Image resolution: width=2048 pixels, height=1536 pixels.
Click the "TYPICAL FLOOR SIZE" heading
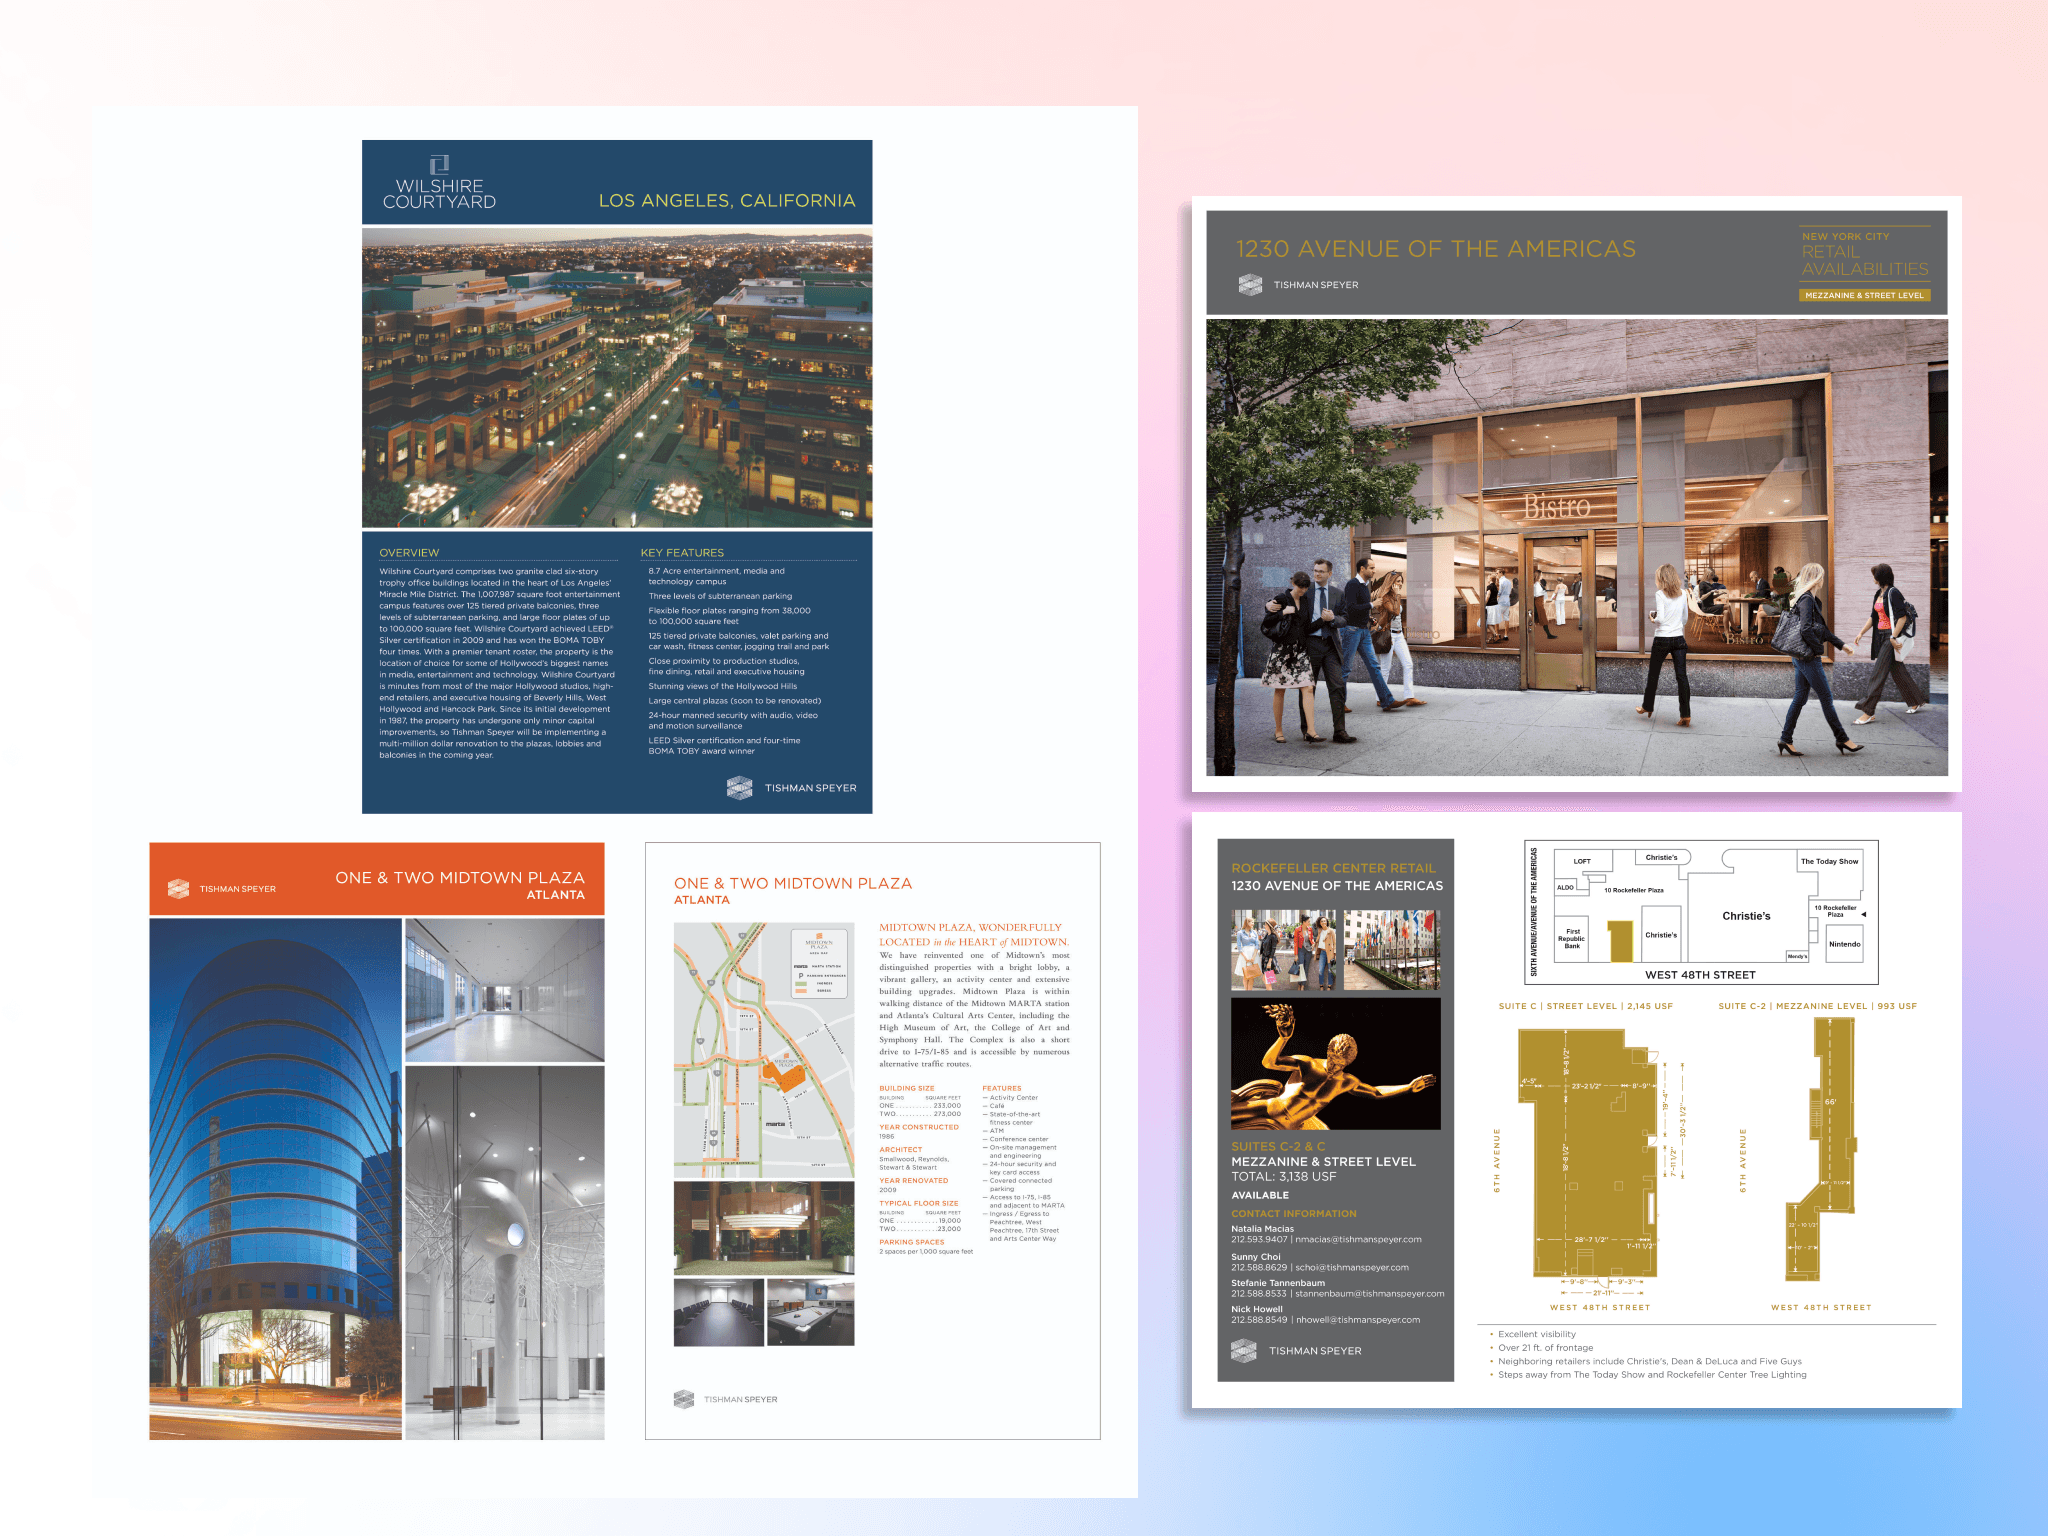(x=919, y=1204)
